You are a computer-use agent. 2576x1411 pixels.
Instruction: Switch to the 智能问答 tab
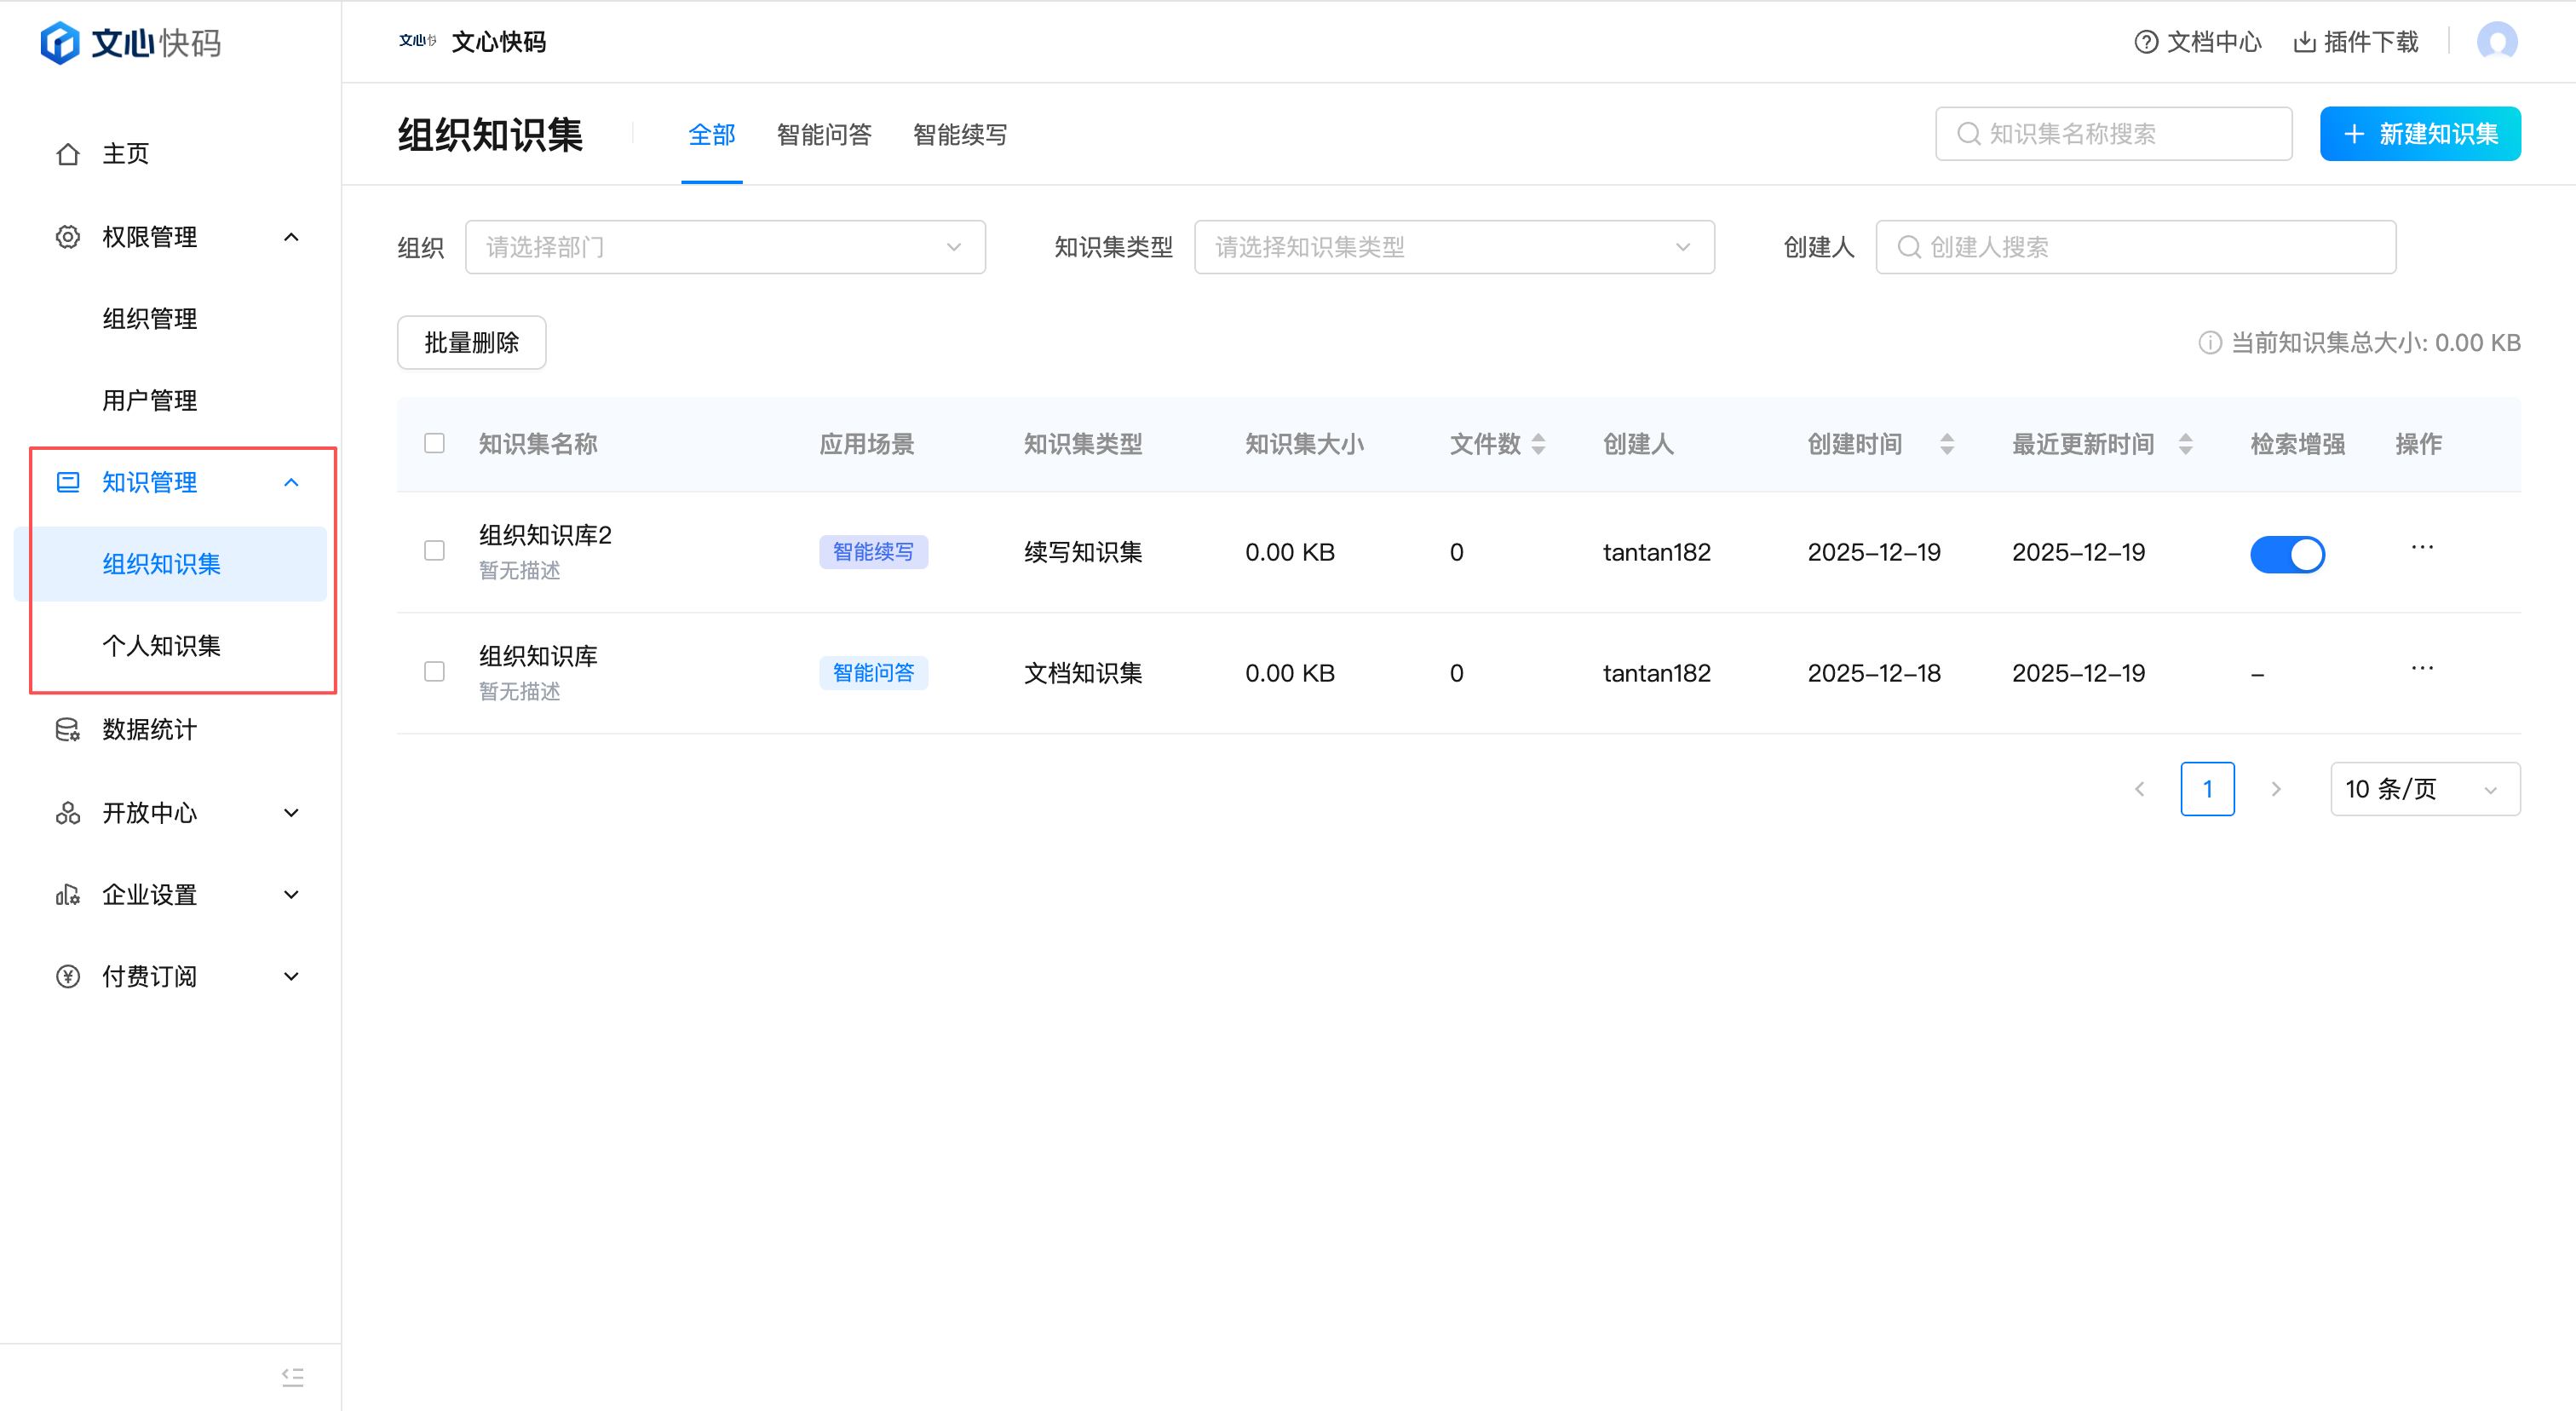coord(823,135)
